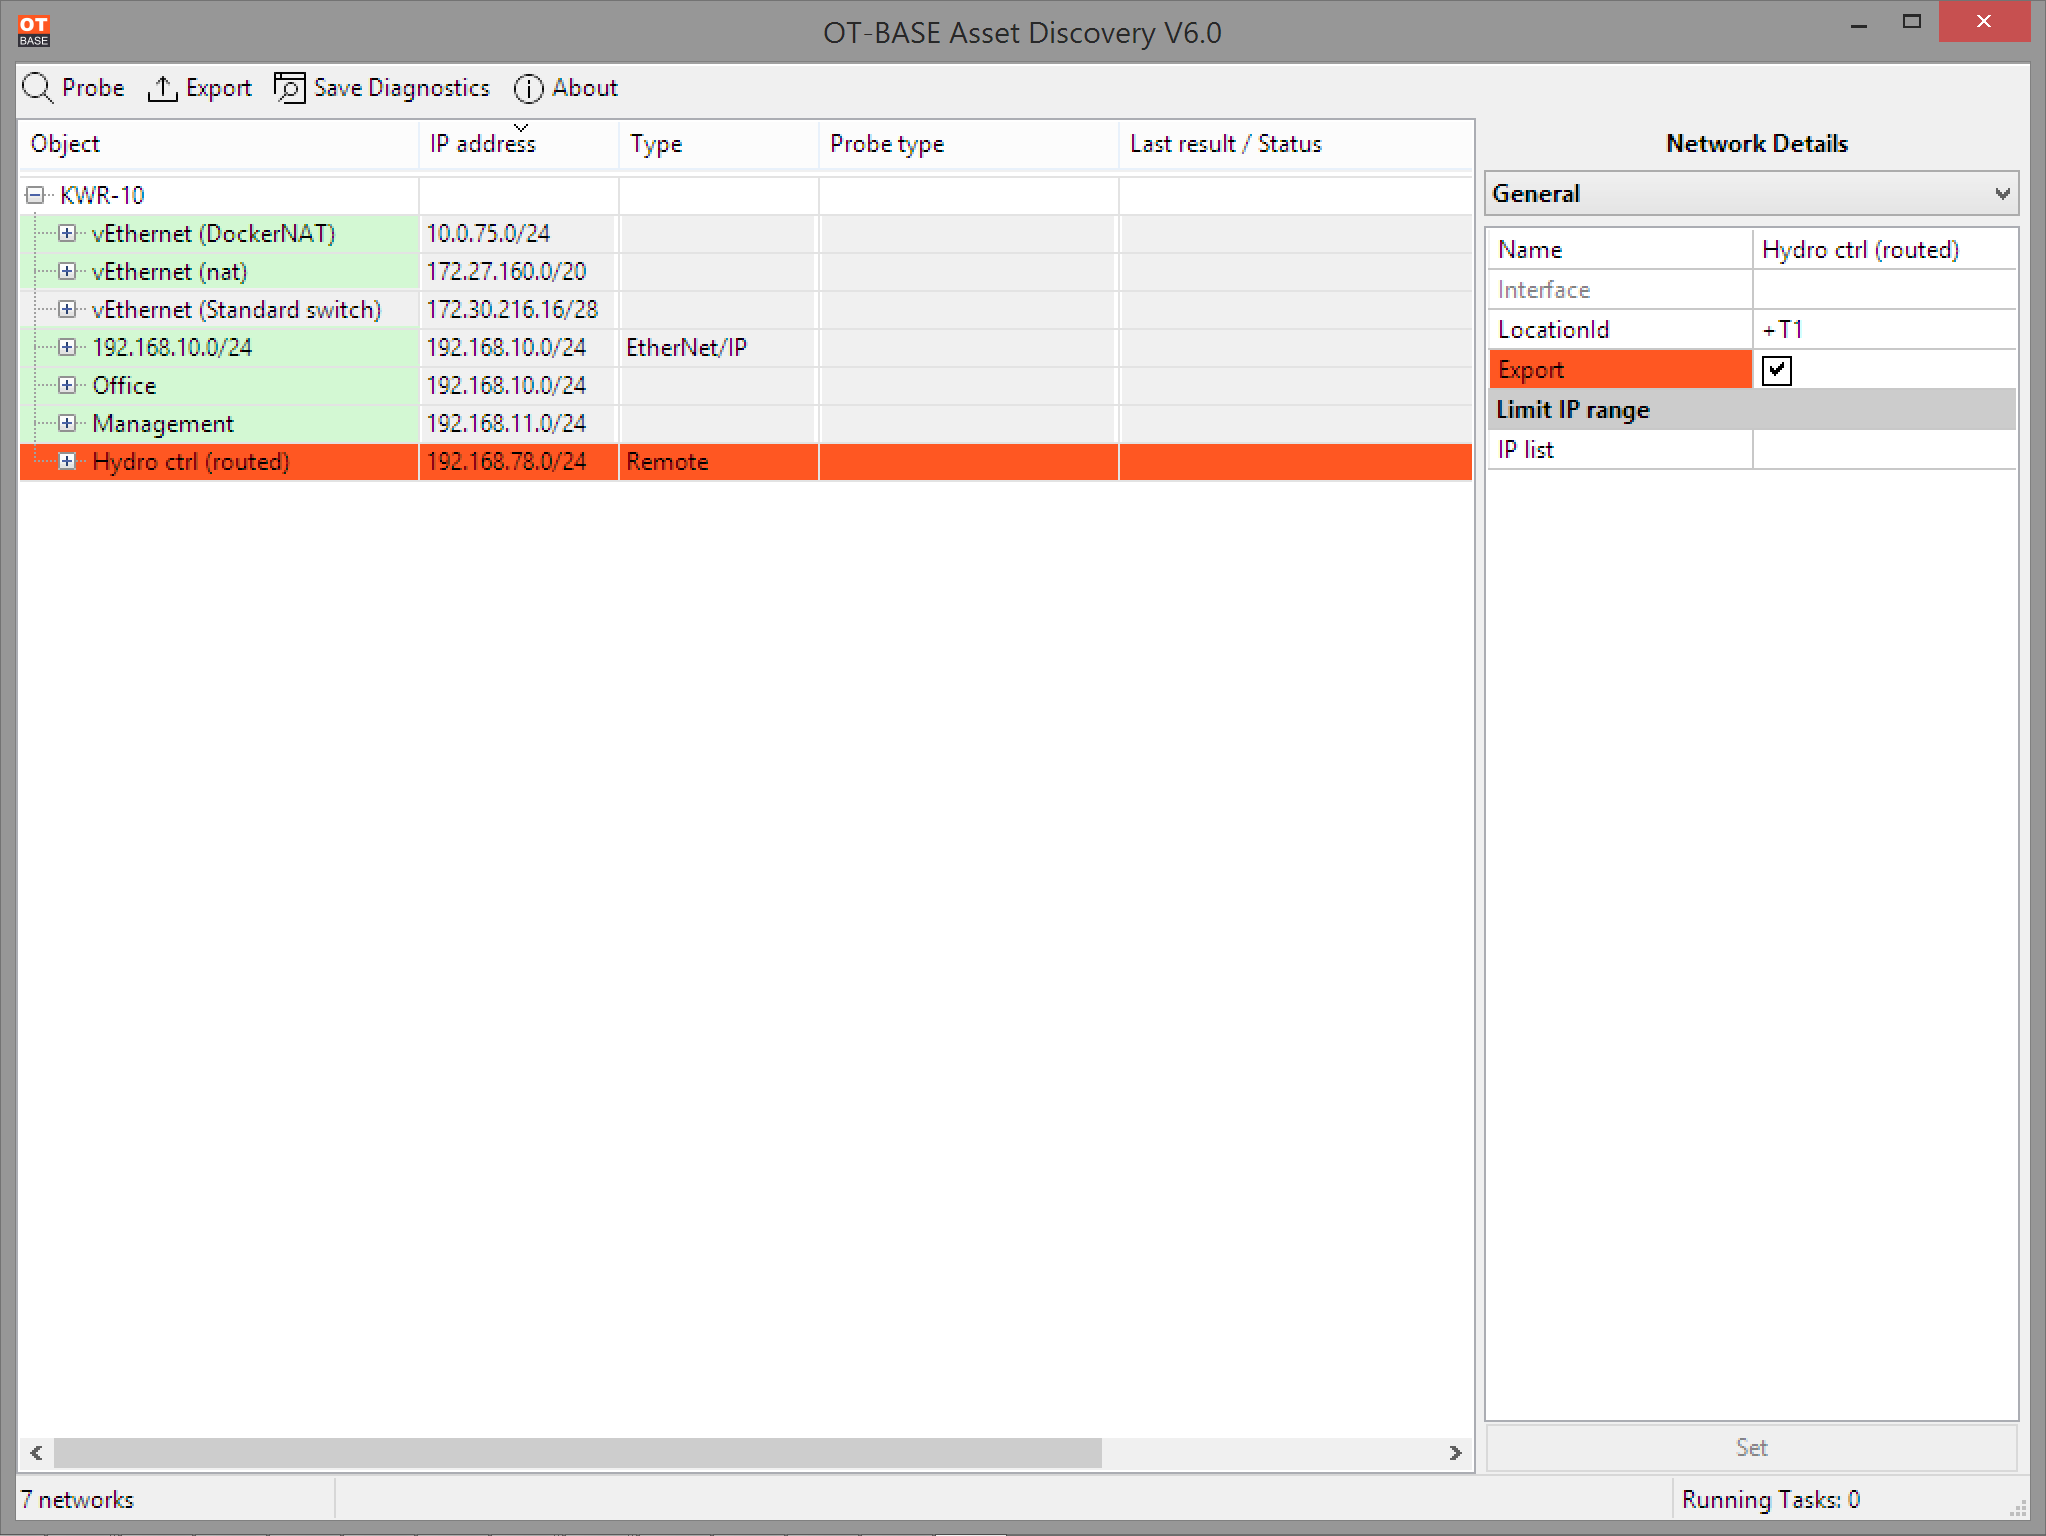Click the scrollbar left arrow
This screenshot has height=1536, width=2046.
click(37, 1453)
